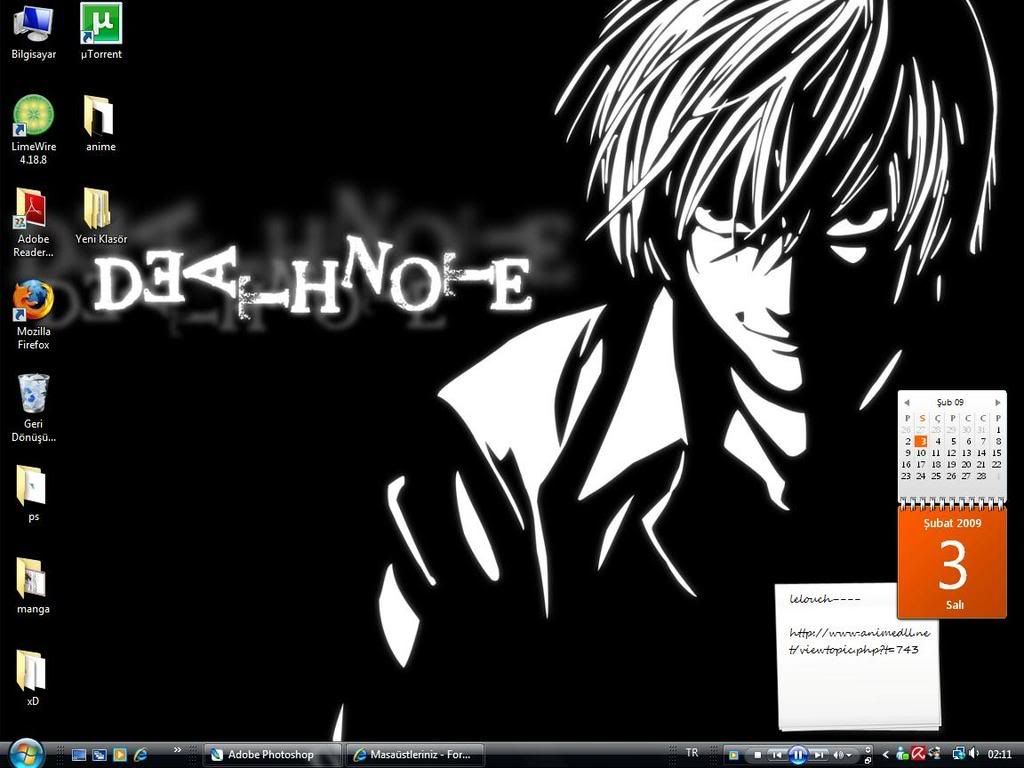Viewport: 1024px width, 768px height.
Task: Select day 14 in the calendar gadget
Action: coord(982,453)
